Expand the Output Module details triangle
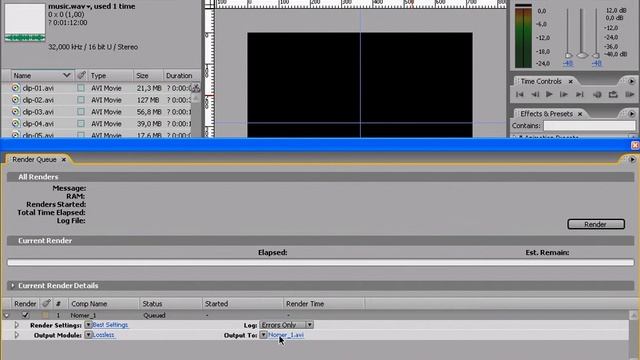The height and width of the screenshot is (360, 640). (16, 335)
